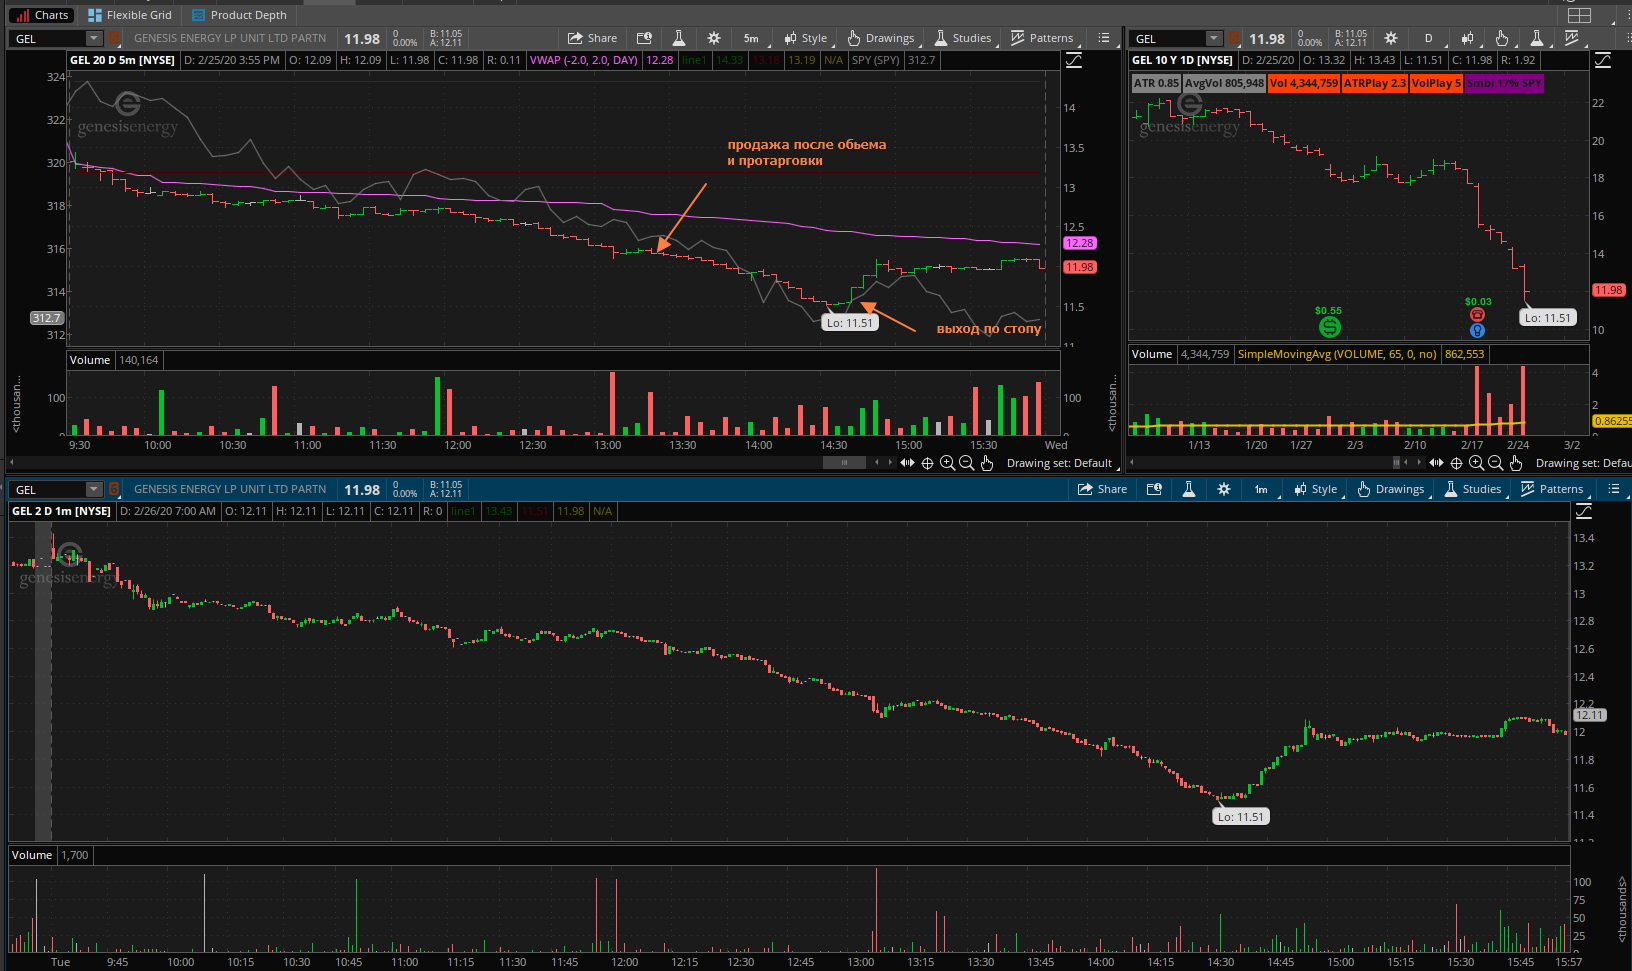Screen dimensions: 1632x971
Task: Open chart settings gear in 5m chart
Action: pyautogui.click(x=713, y=38)
